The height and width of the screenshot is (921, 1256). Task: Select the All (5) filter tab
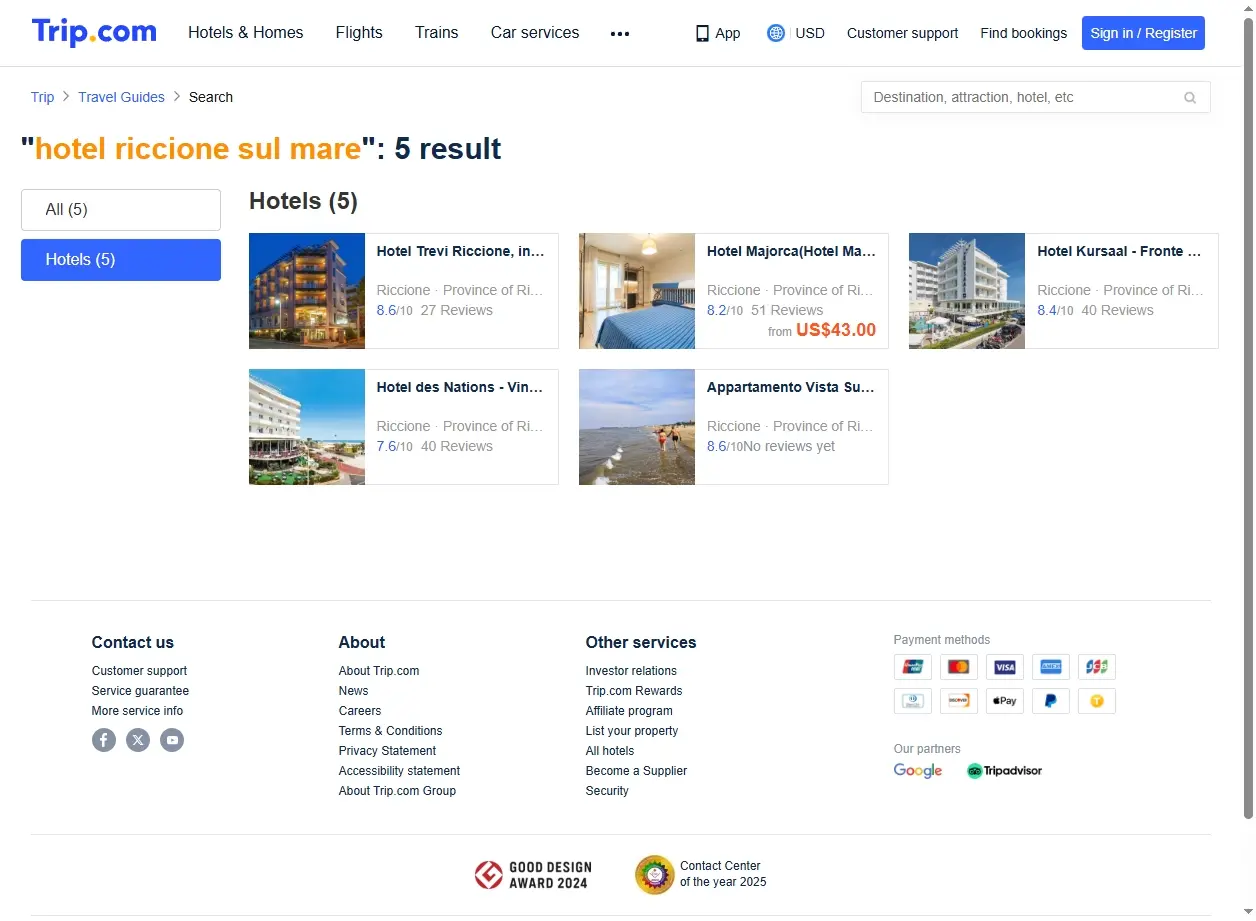pyautogui.click(x=121, y=210)
